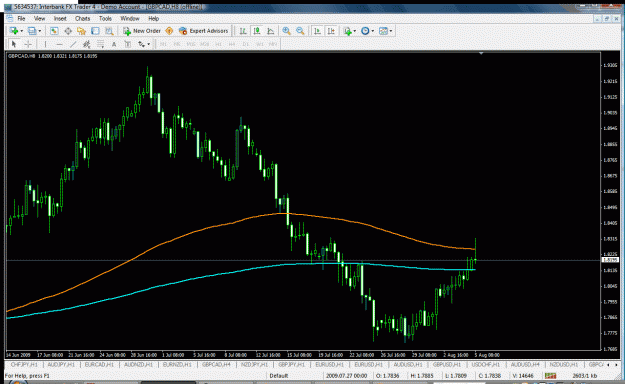Open the Charts menu
The height and width of the screenshot is (384, 625).
coord(83,18)
